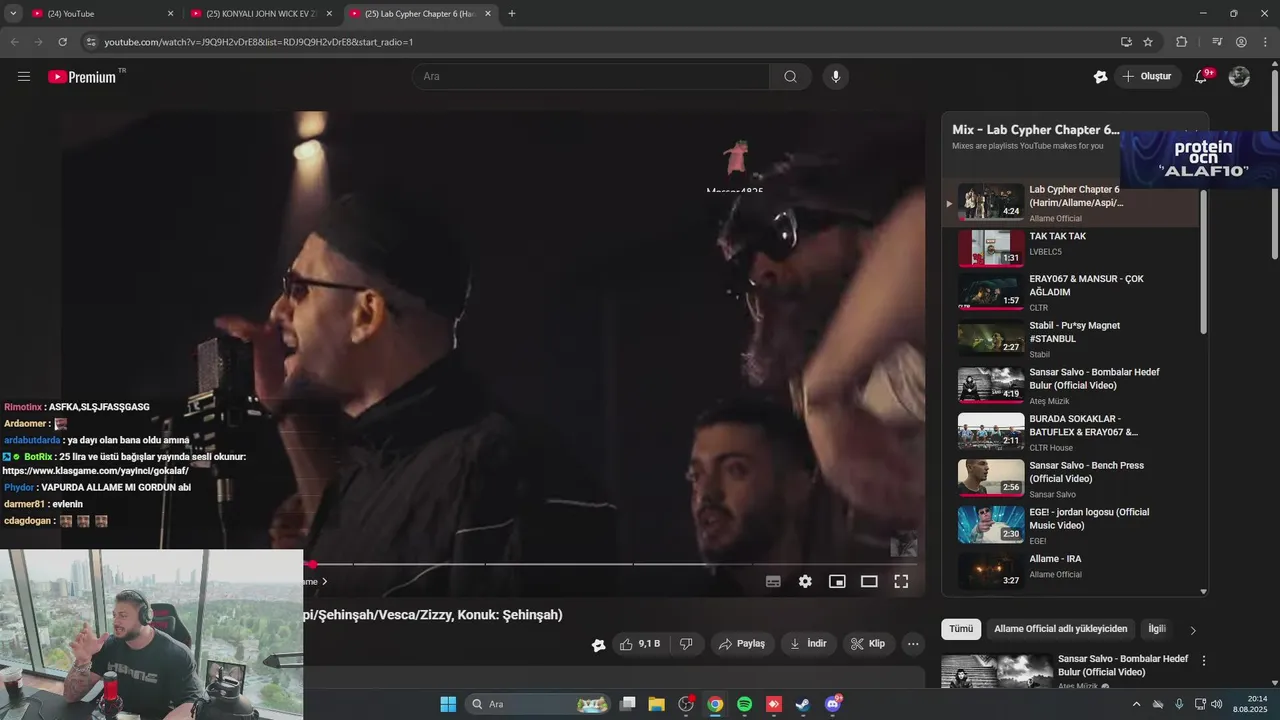This screenshot has height=720, width=1280.
Task: Click the video progress bar scrubber
Action: [x=312, y=564]
